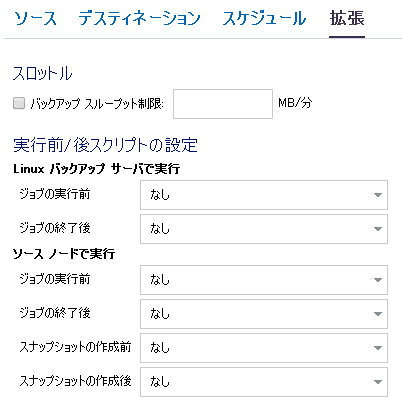The width and height of the screenshot is (402, 407).
Task: Click arrow of Linux server ジョブの終了後 dropdown
Action: [x=378, y=229]
